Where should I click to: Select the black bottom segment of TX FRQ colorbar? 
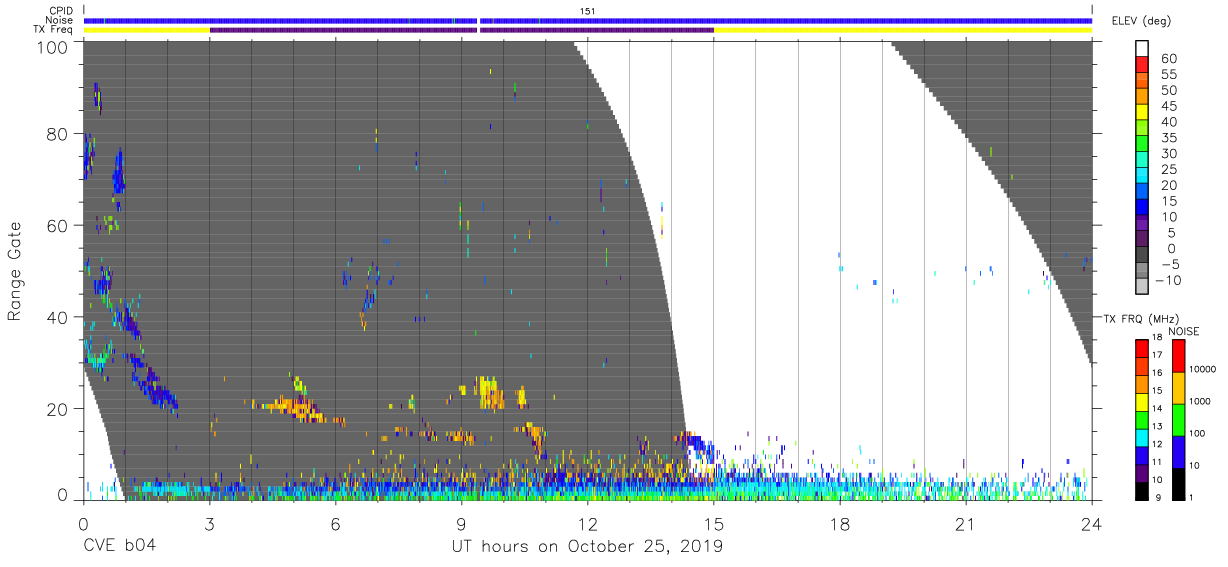[1142, 491]
